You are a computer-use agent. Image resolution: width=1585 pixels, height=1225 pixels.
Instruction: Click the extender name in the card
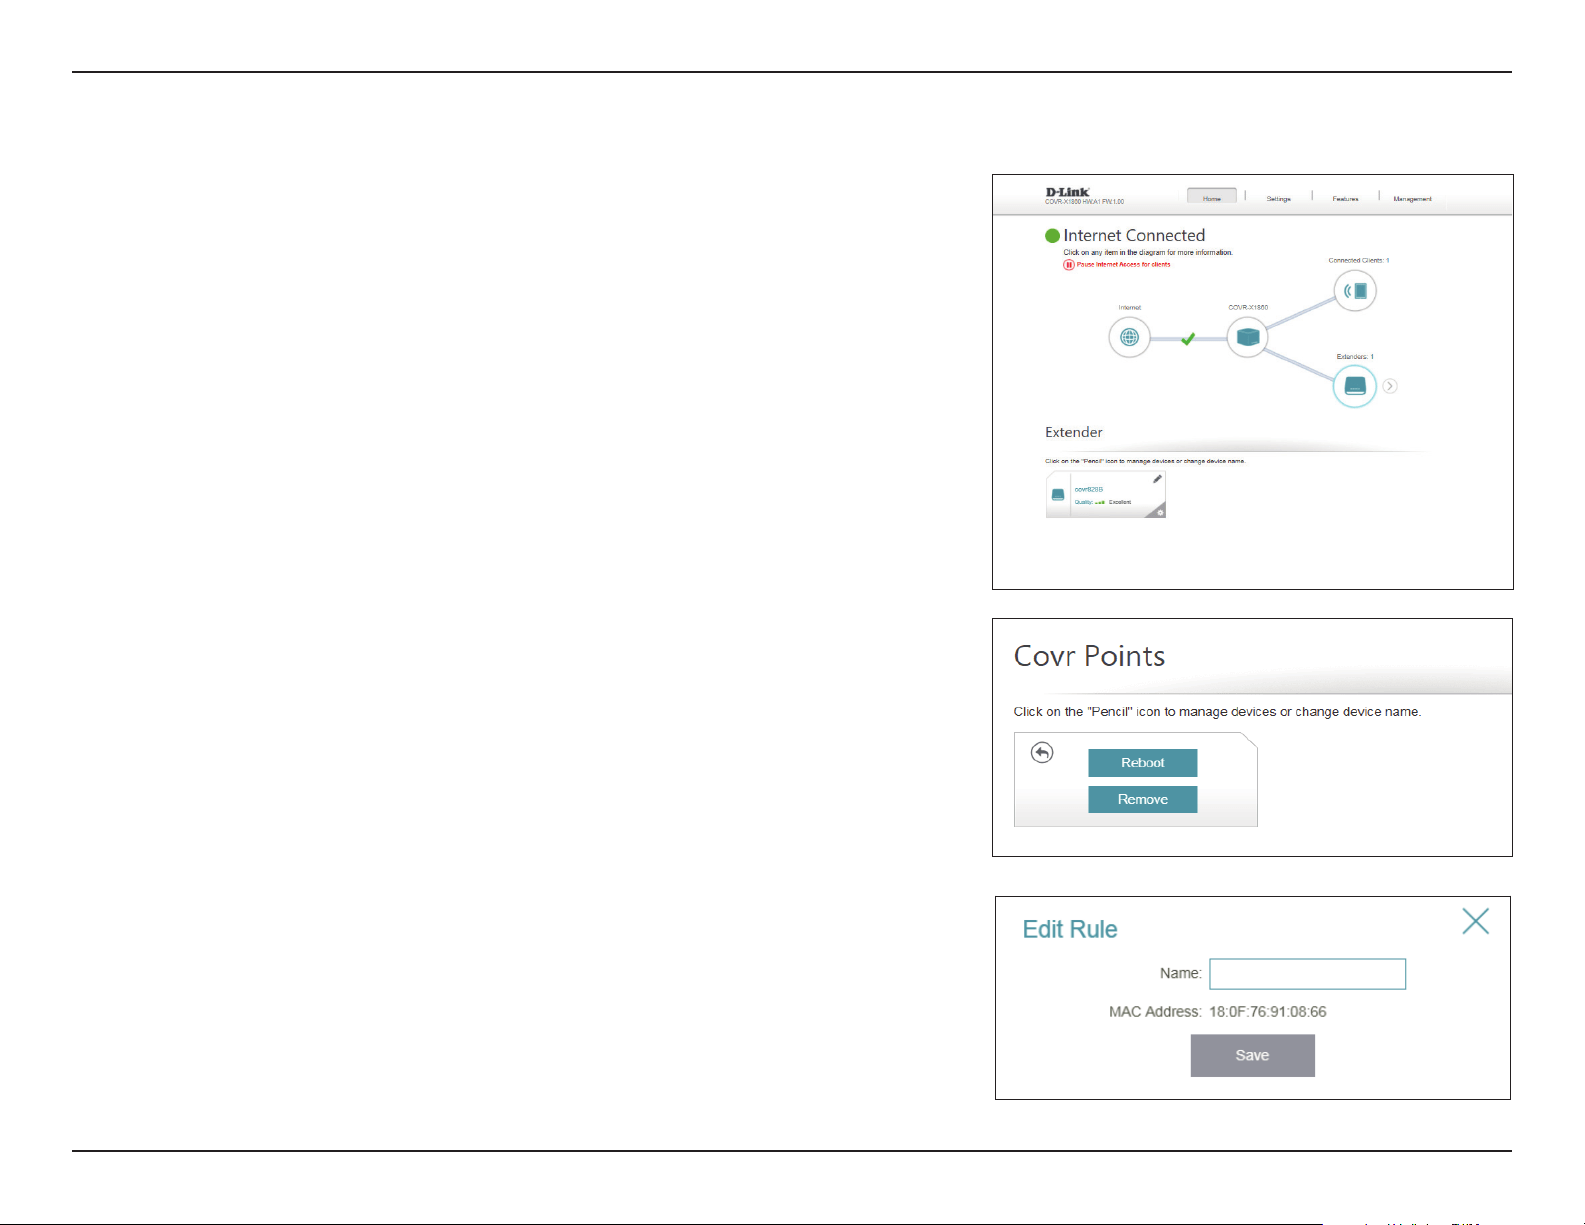click(x=1089, y=489)
